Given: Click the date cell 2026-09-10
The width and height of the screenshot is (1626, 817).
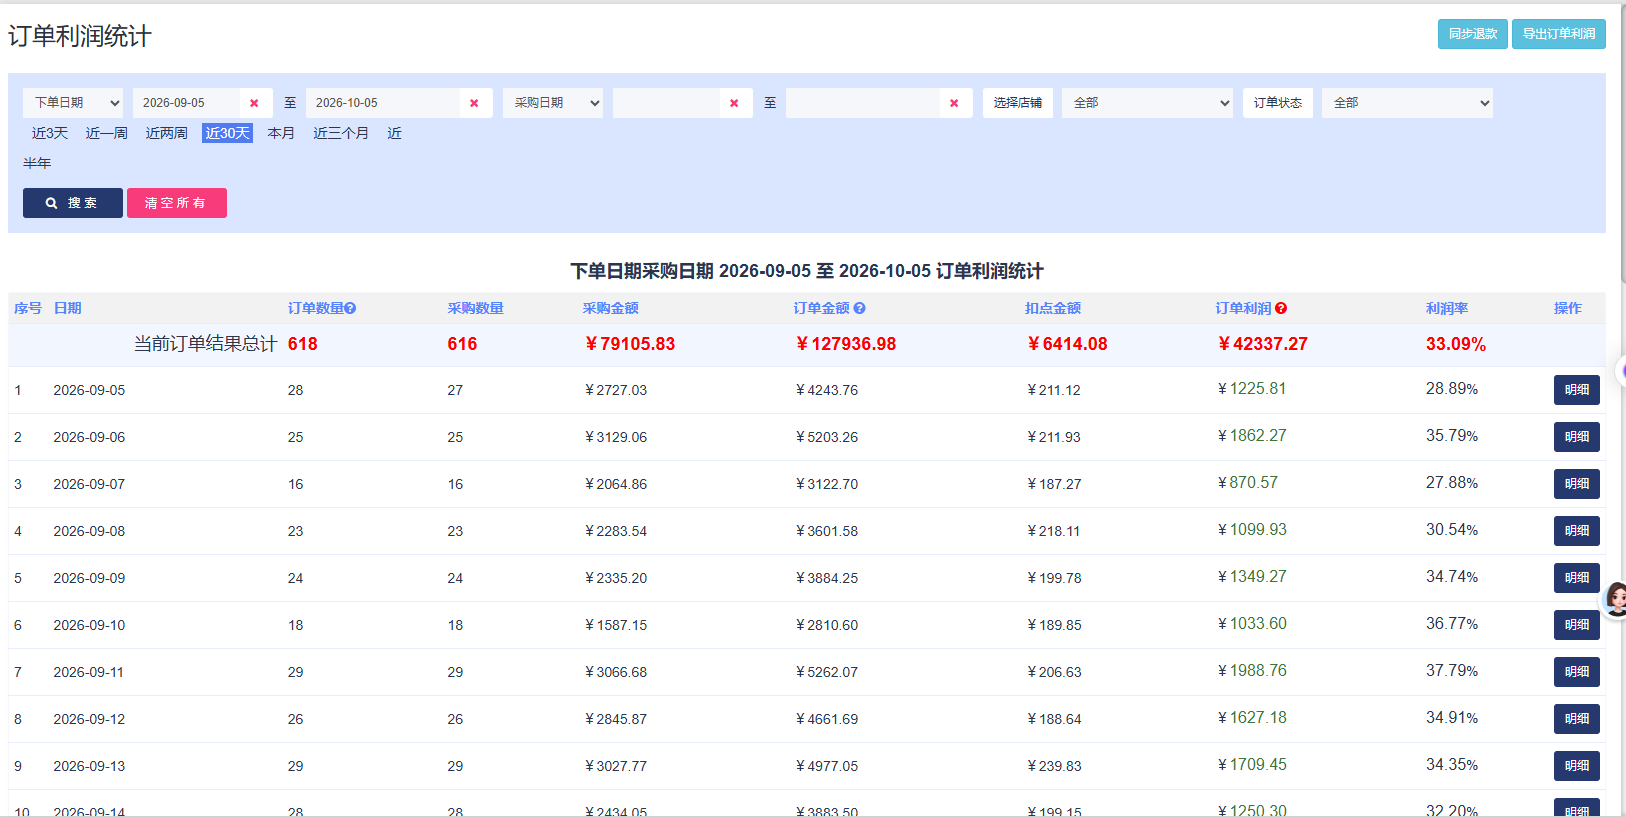Looking at the screenshot, I should pyautogui.click(x=89, y=625).
